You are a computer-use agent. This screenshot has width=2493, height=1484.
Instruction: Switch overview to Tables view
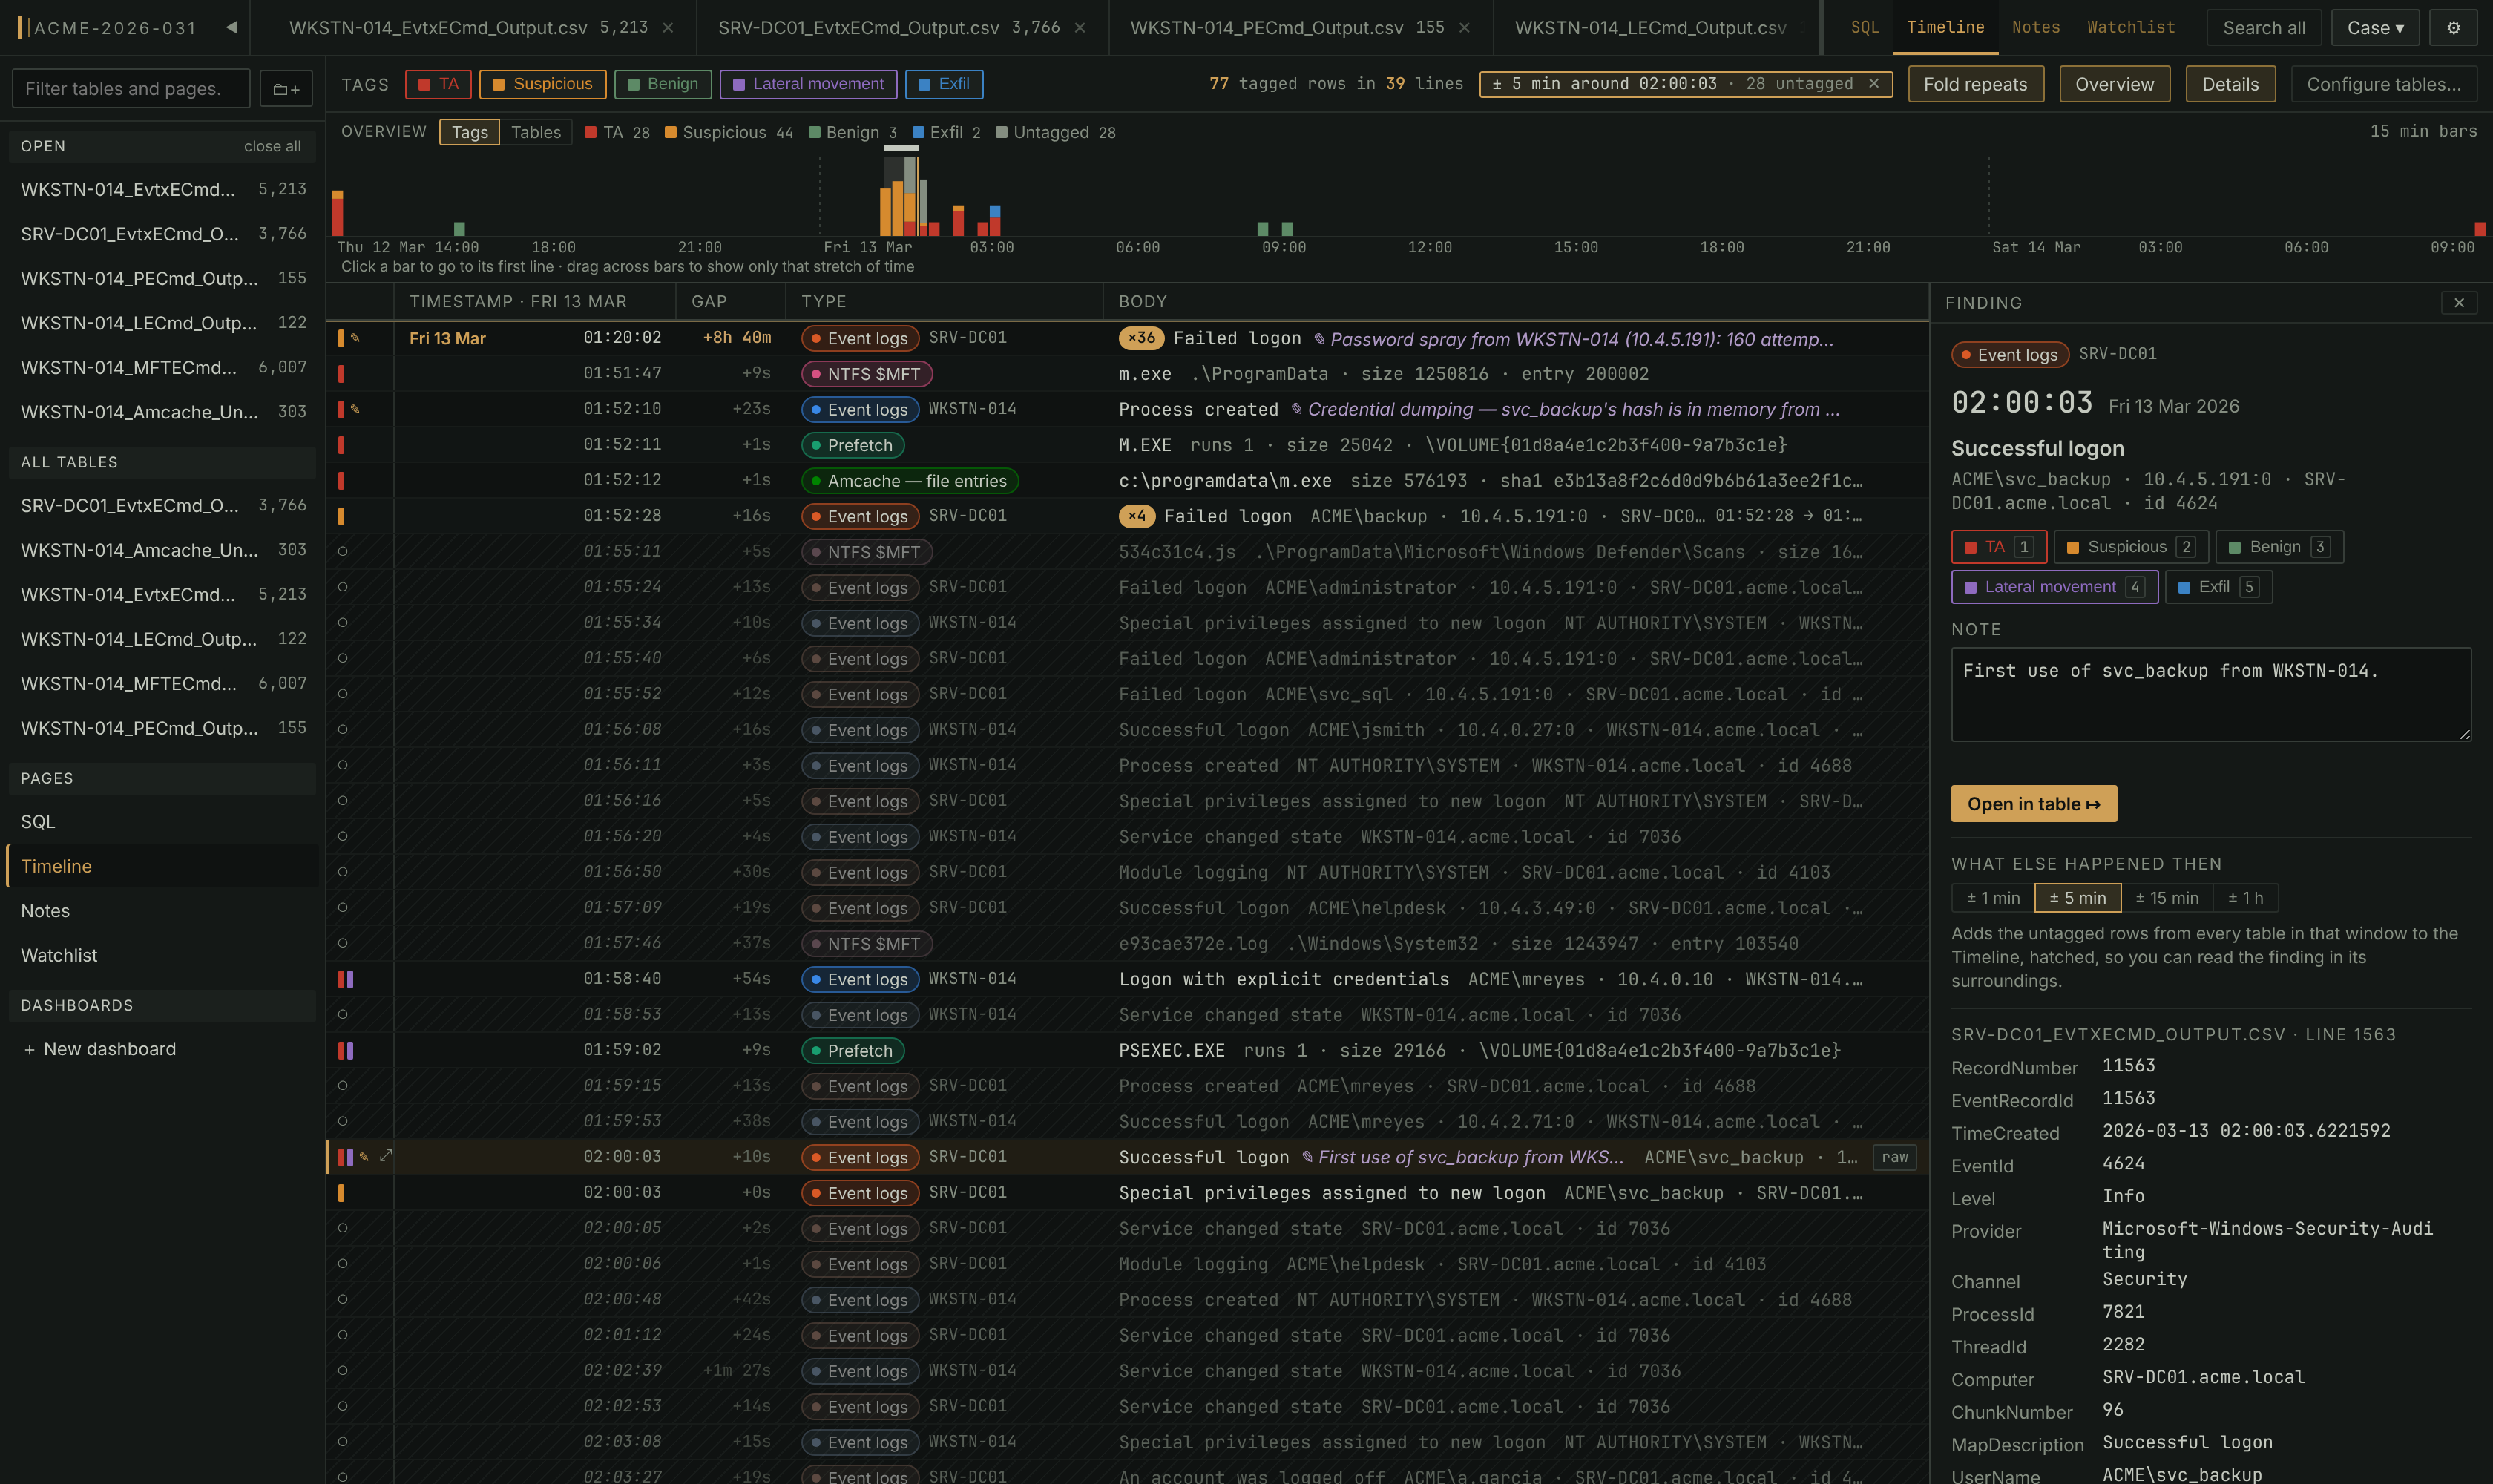[536, 132]
